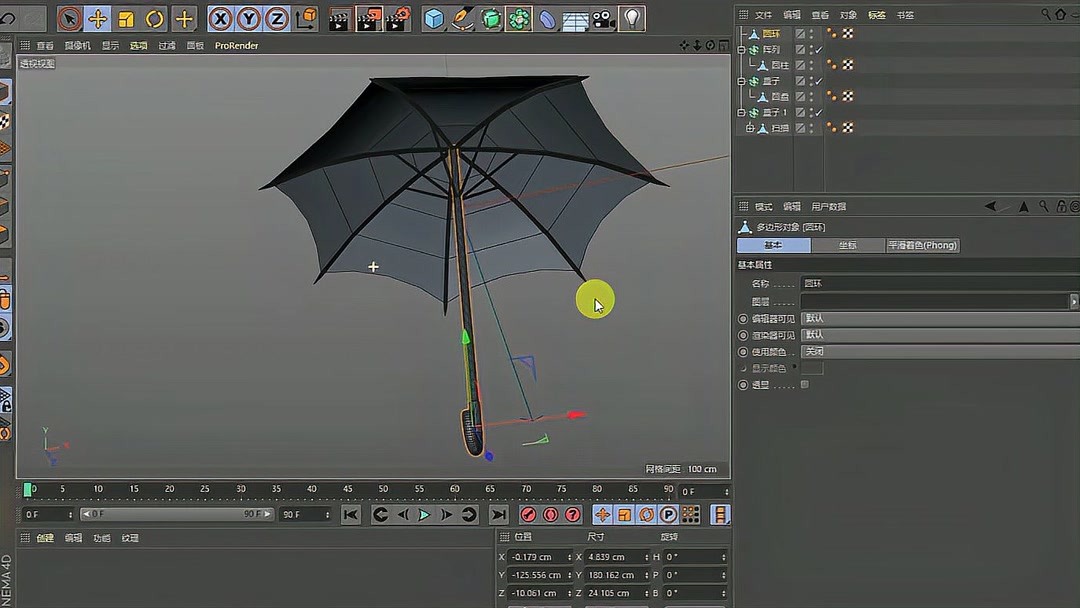Open the 标签 menu in object manager
Screen dimensions: 1080x608
pyautogui.click(x=879, y=14)
